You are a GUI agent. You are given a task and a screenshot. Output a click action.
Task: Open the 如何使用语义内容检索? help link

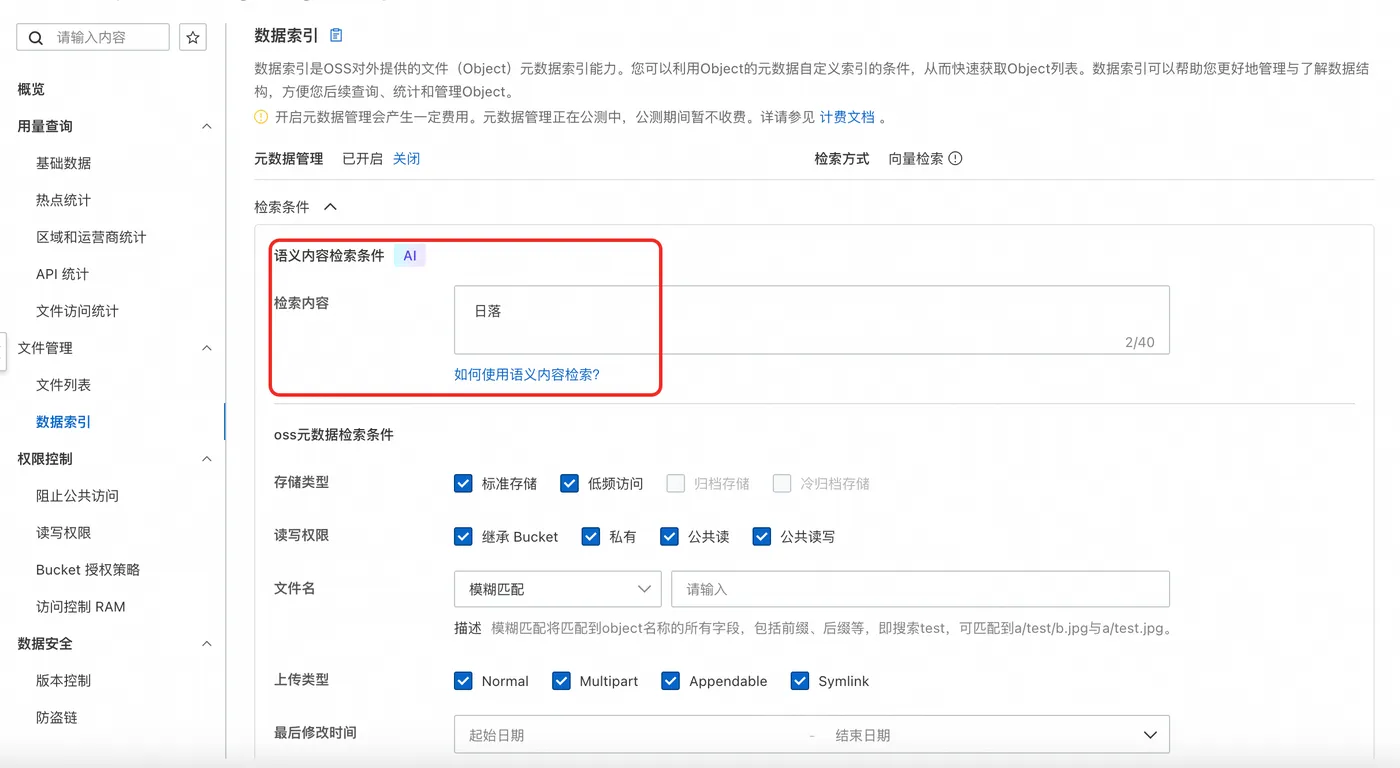pyautogui.click(x=527, y=375)
